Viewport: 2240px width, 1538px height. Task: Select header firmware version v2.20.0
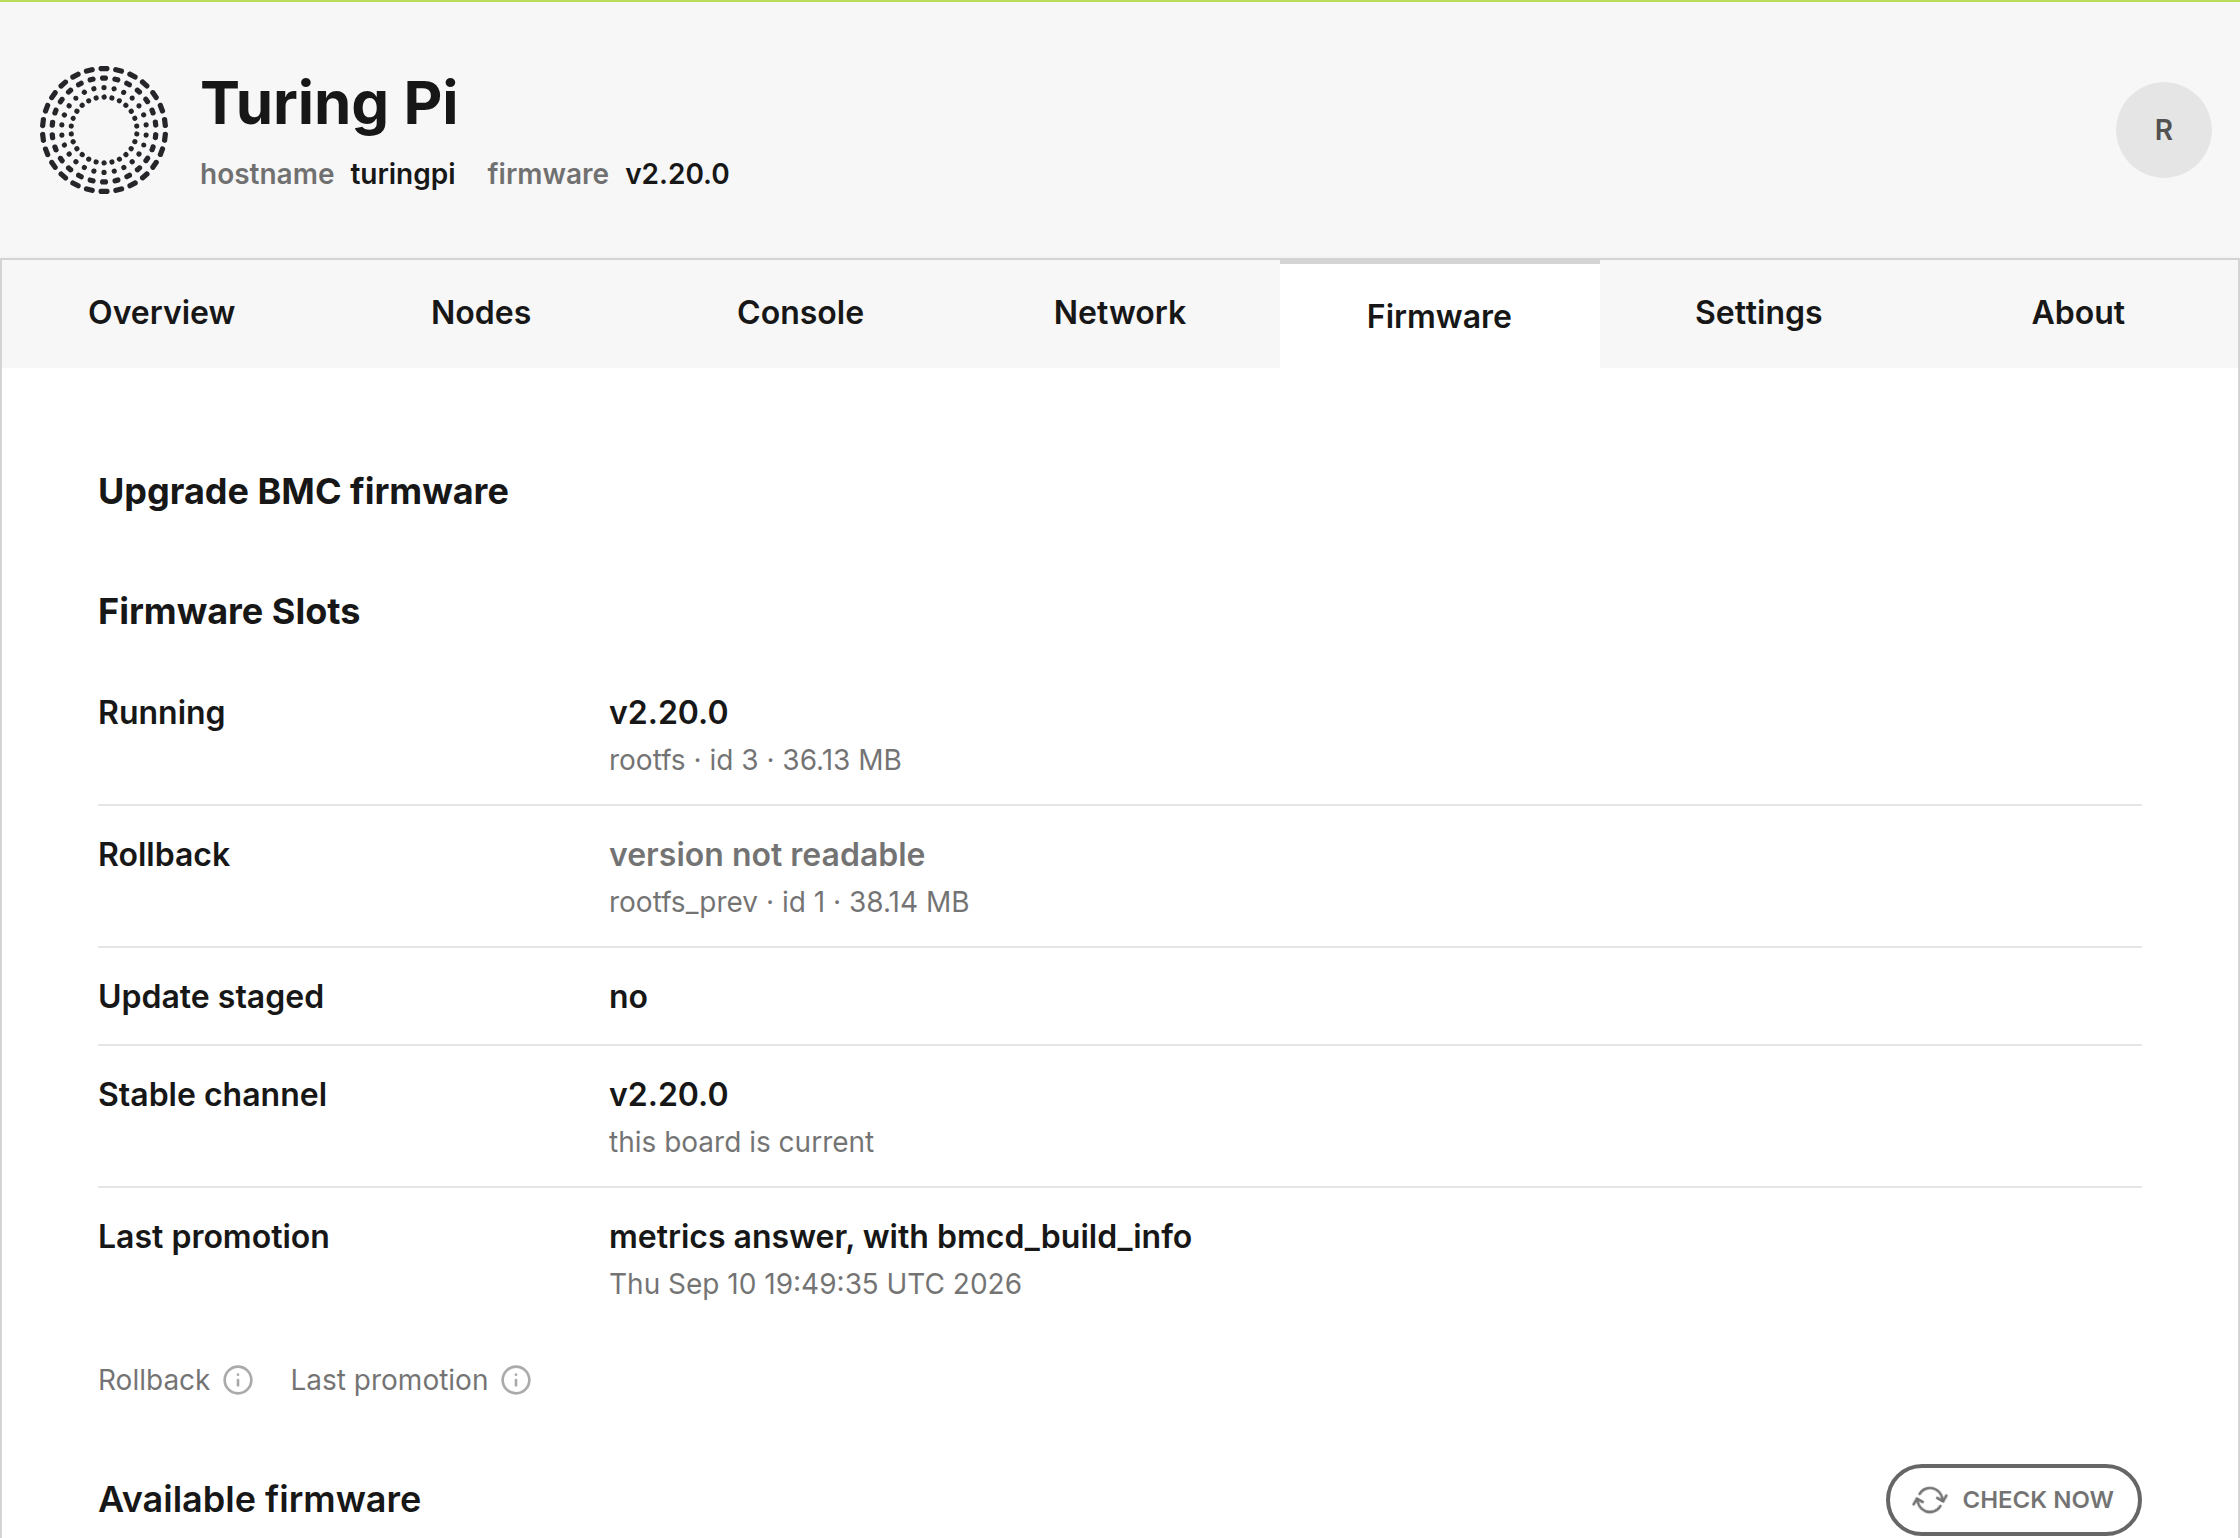click(677, 174)
